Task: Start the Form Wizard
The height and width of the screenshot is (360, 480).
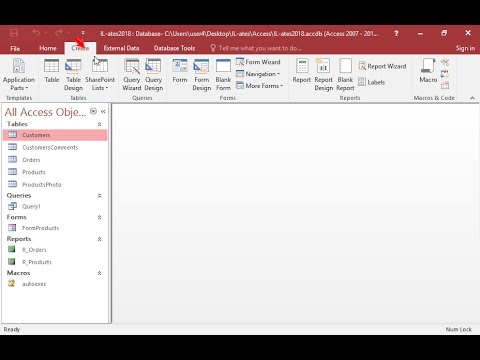Action: pos(258,62)
